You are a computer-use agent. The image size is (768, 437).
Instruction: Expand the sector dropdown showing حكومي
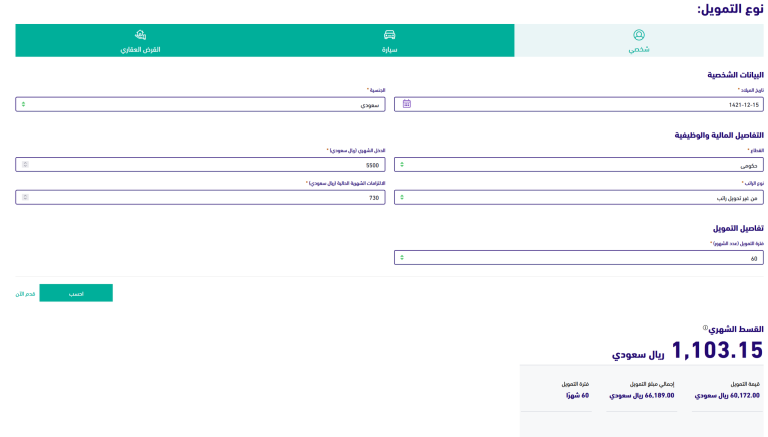coord(578,165)
